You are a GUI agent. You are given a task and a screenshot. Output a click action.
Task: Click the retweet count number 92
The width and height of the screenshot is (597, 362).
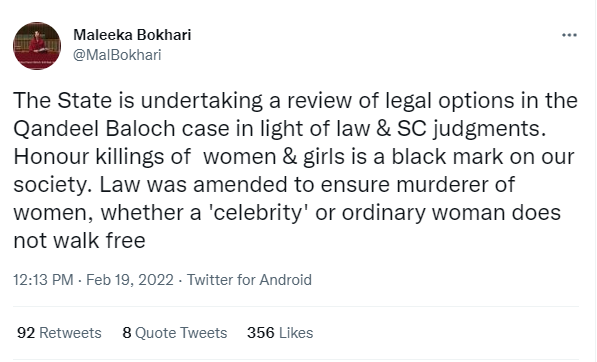pos(26,333)
